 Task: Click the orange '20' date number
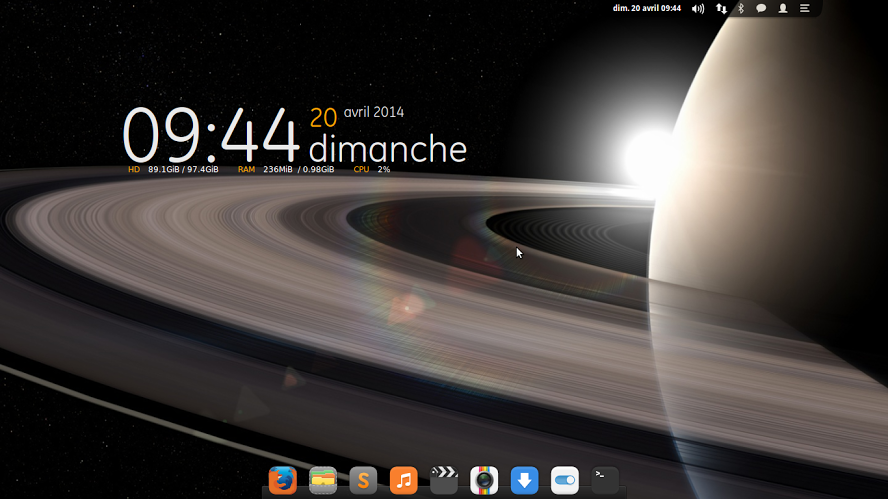[323, 118]
